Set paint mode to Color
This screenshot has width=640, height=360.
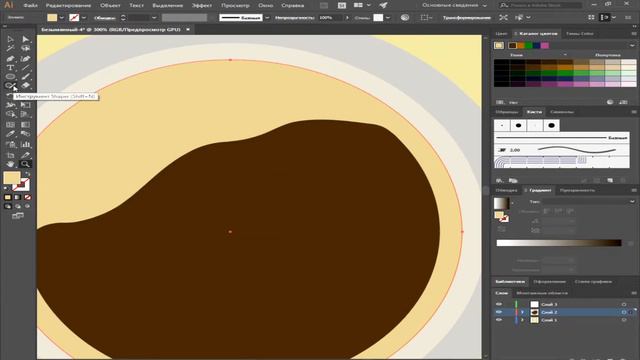click(8, 197)
